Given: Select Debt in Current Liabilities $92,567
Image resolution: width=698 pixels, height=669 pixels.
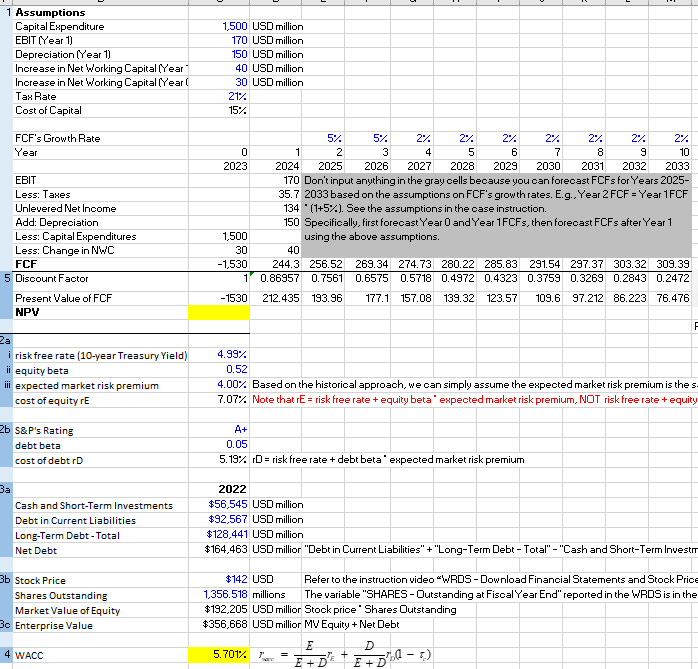Looking at the screenshot, I should (x=227, y=519).
